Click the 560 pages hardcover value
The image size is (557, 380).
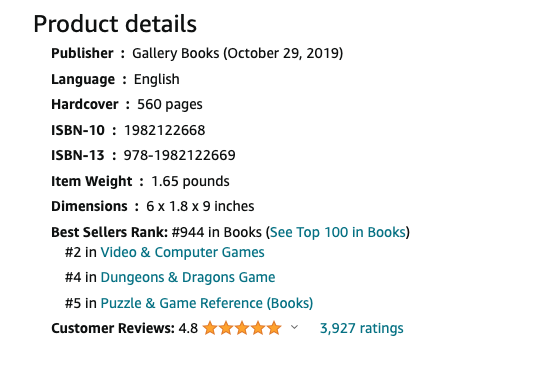[170, 105]
